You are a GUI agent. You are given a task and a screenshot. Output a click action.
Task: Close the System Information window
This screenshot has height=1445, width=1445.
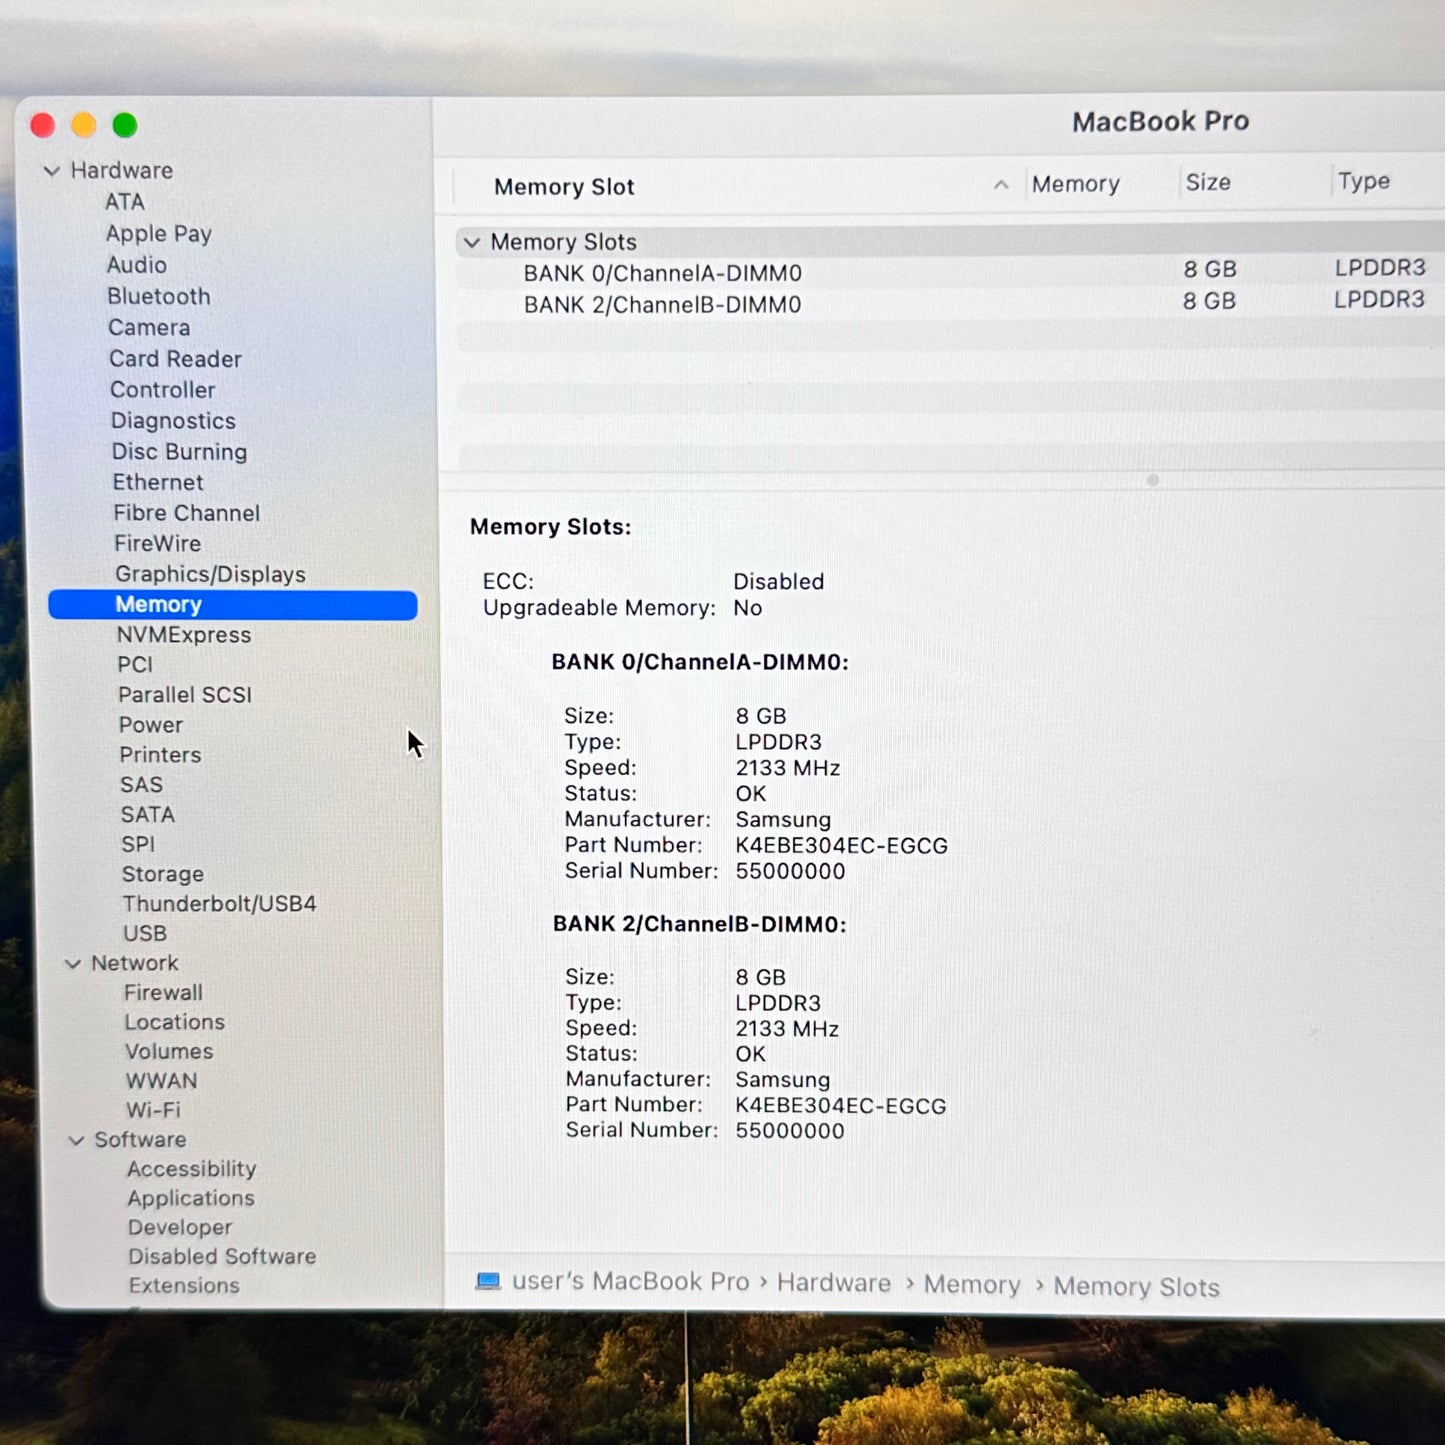[x=43, y=125]
